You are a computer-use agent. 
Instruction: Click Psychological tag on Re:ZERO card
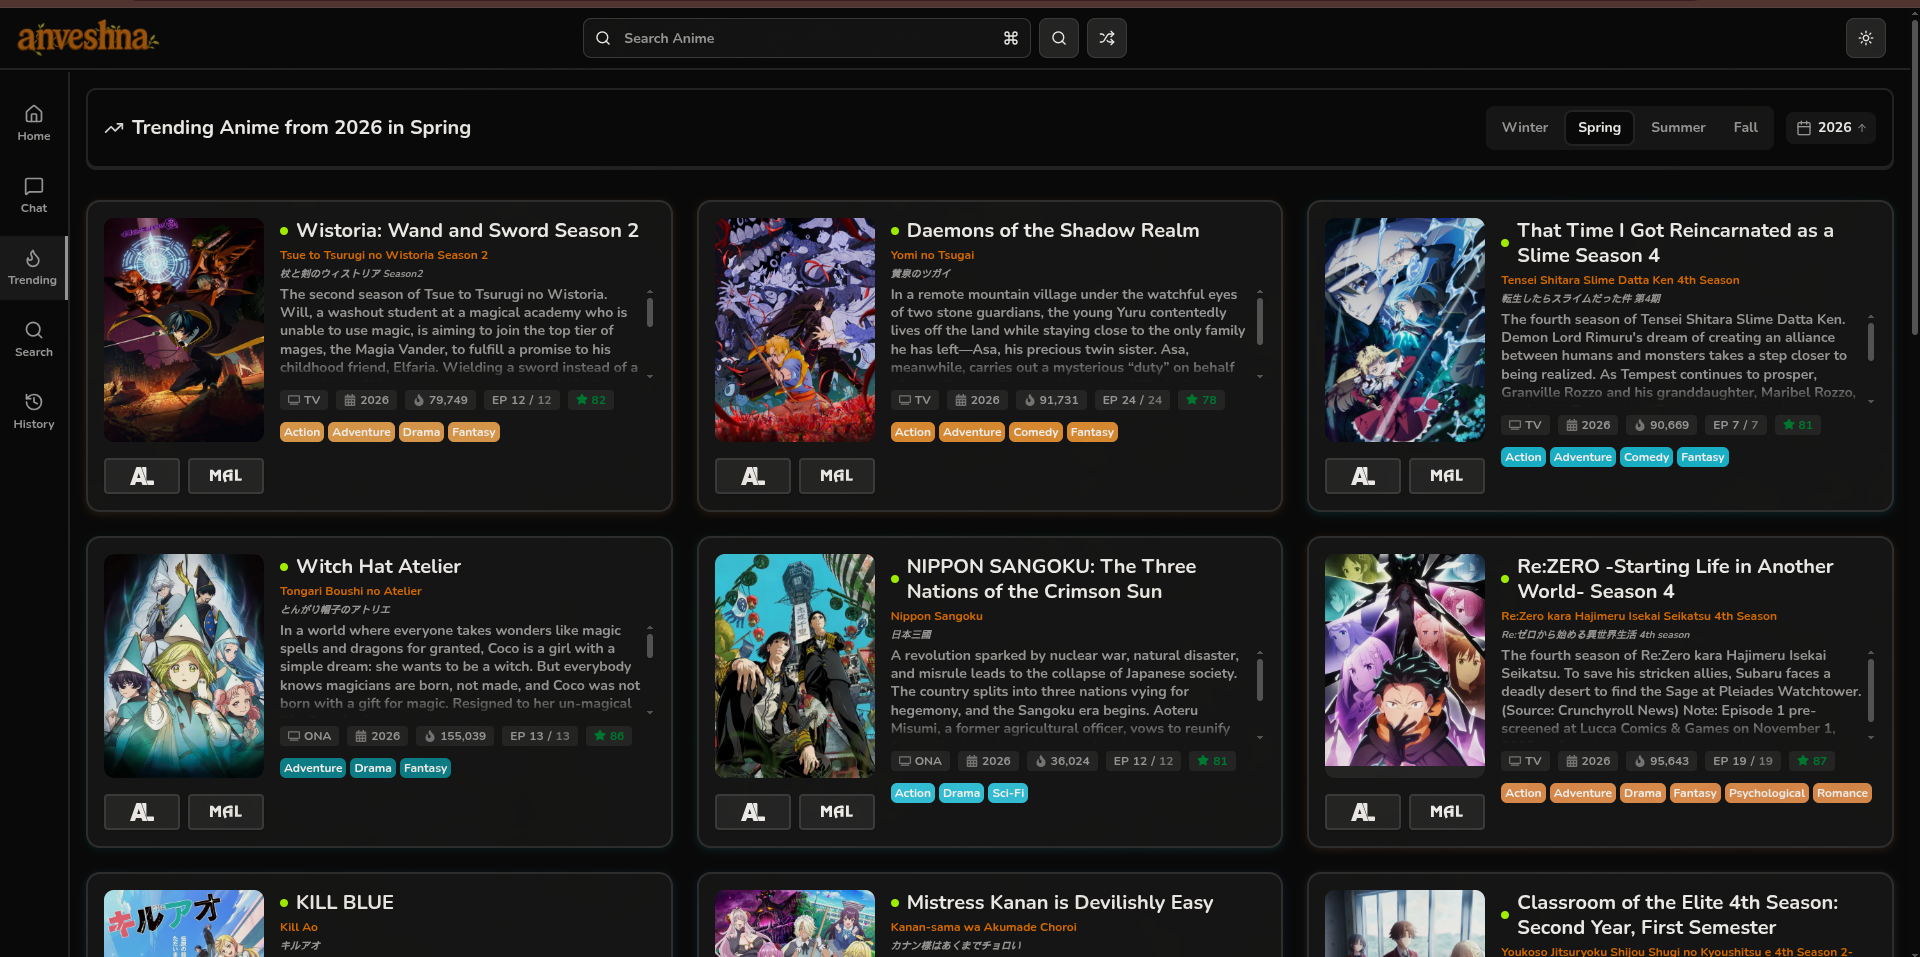[1767, 793]
